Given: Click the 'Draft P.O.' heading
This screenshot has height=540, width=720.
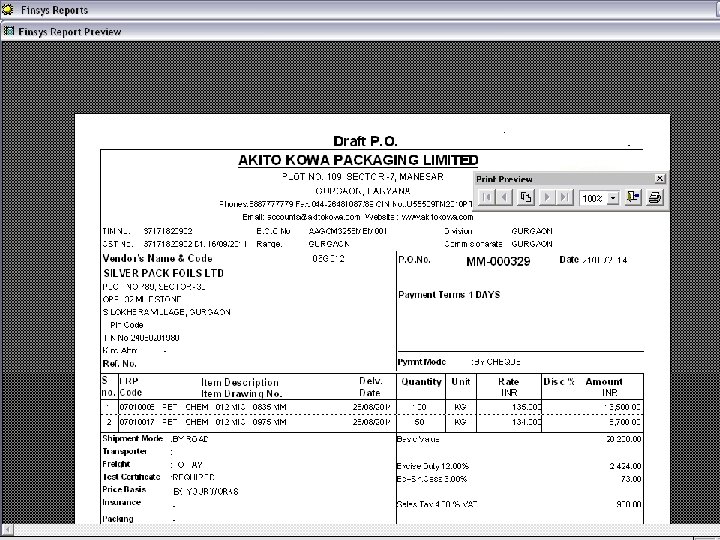Looking at the screenshot, I should [x=365, y=141].
